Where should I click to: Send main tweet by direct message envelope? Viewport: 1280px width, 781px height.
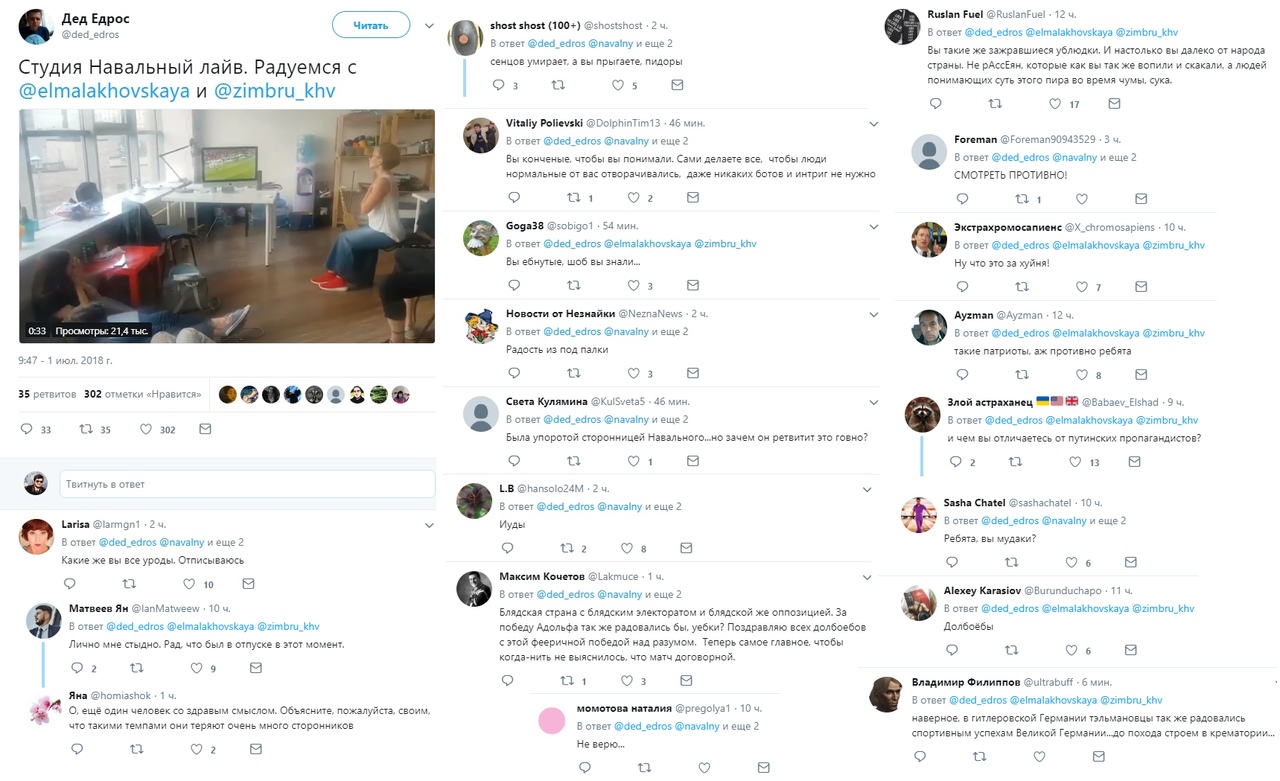click(x=205, y=429)
